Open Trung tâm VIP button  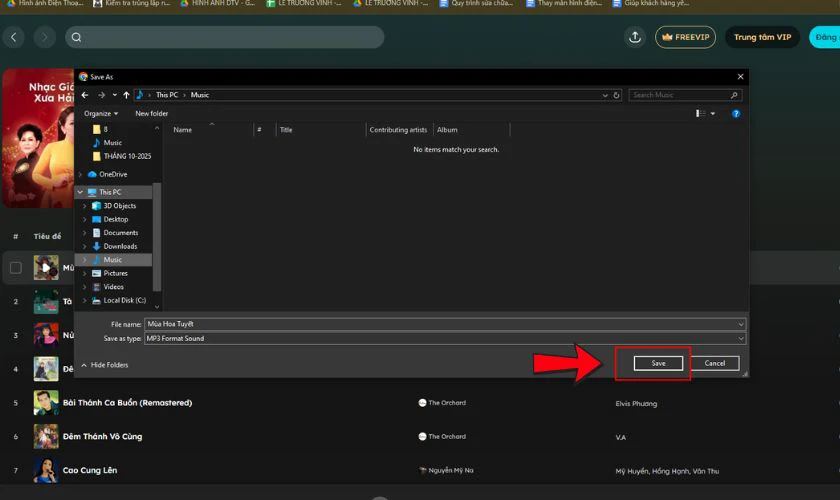point(762,37)
